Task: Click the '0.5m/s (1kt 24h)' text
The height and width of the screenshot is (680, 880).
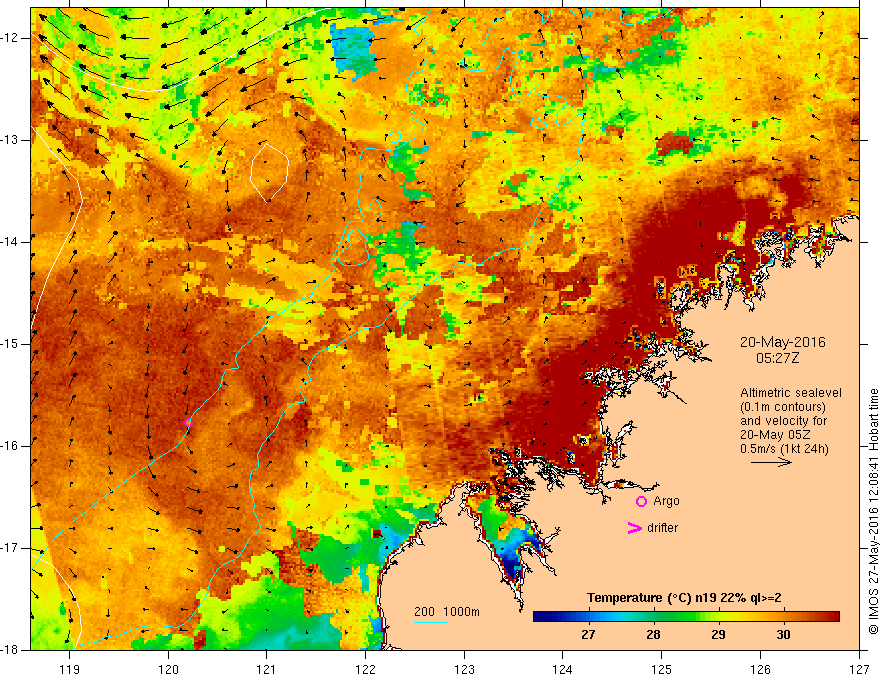Action: point(784,448)
